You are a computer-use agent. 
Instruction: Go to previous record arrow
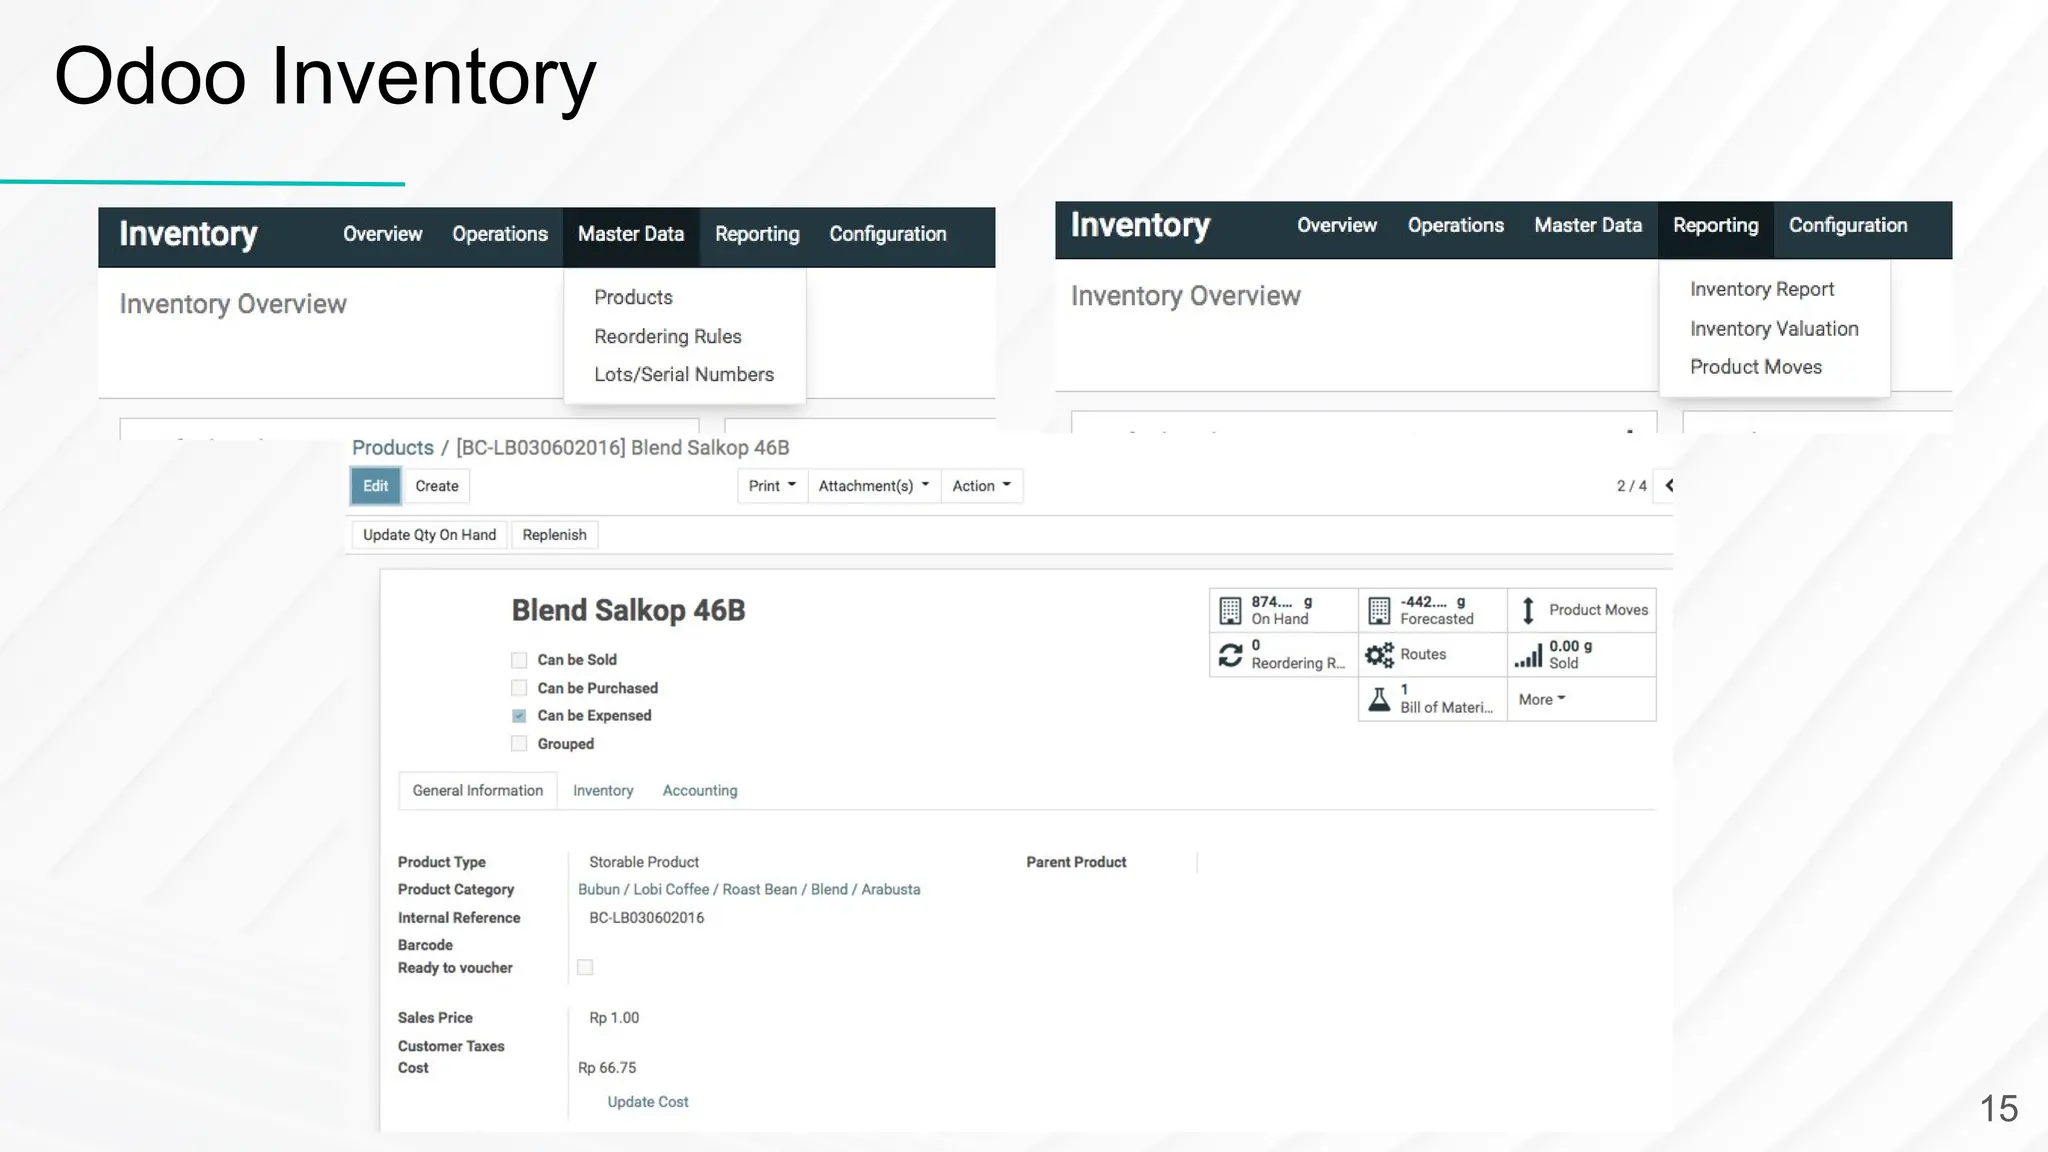pos(1668,486)
